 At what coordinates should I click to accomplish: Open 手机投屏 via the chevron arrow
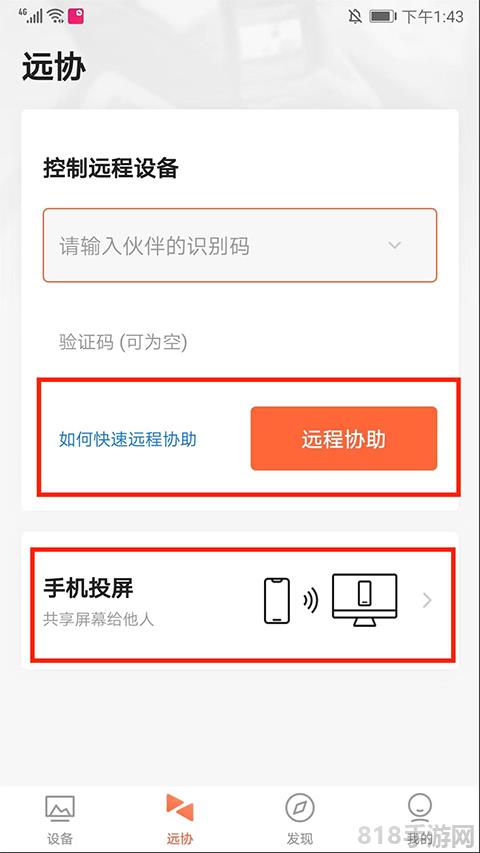[x=427, y=601]
